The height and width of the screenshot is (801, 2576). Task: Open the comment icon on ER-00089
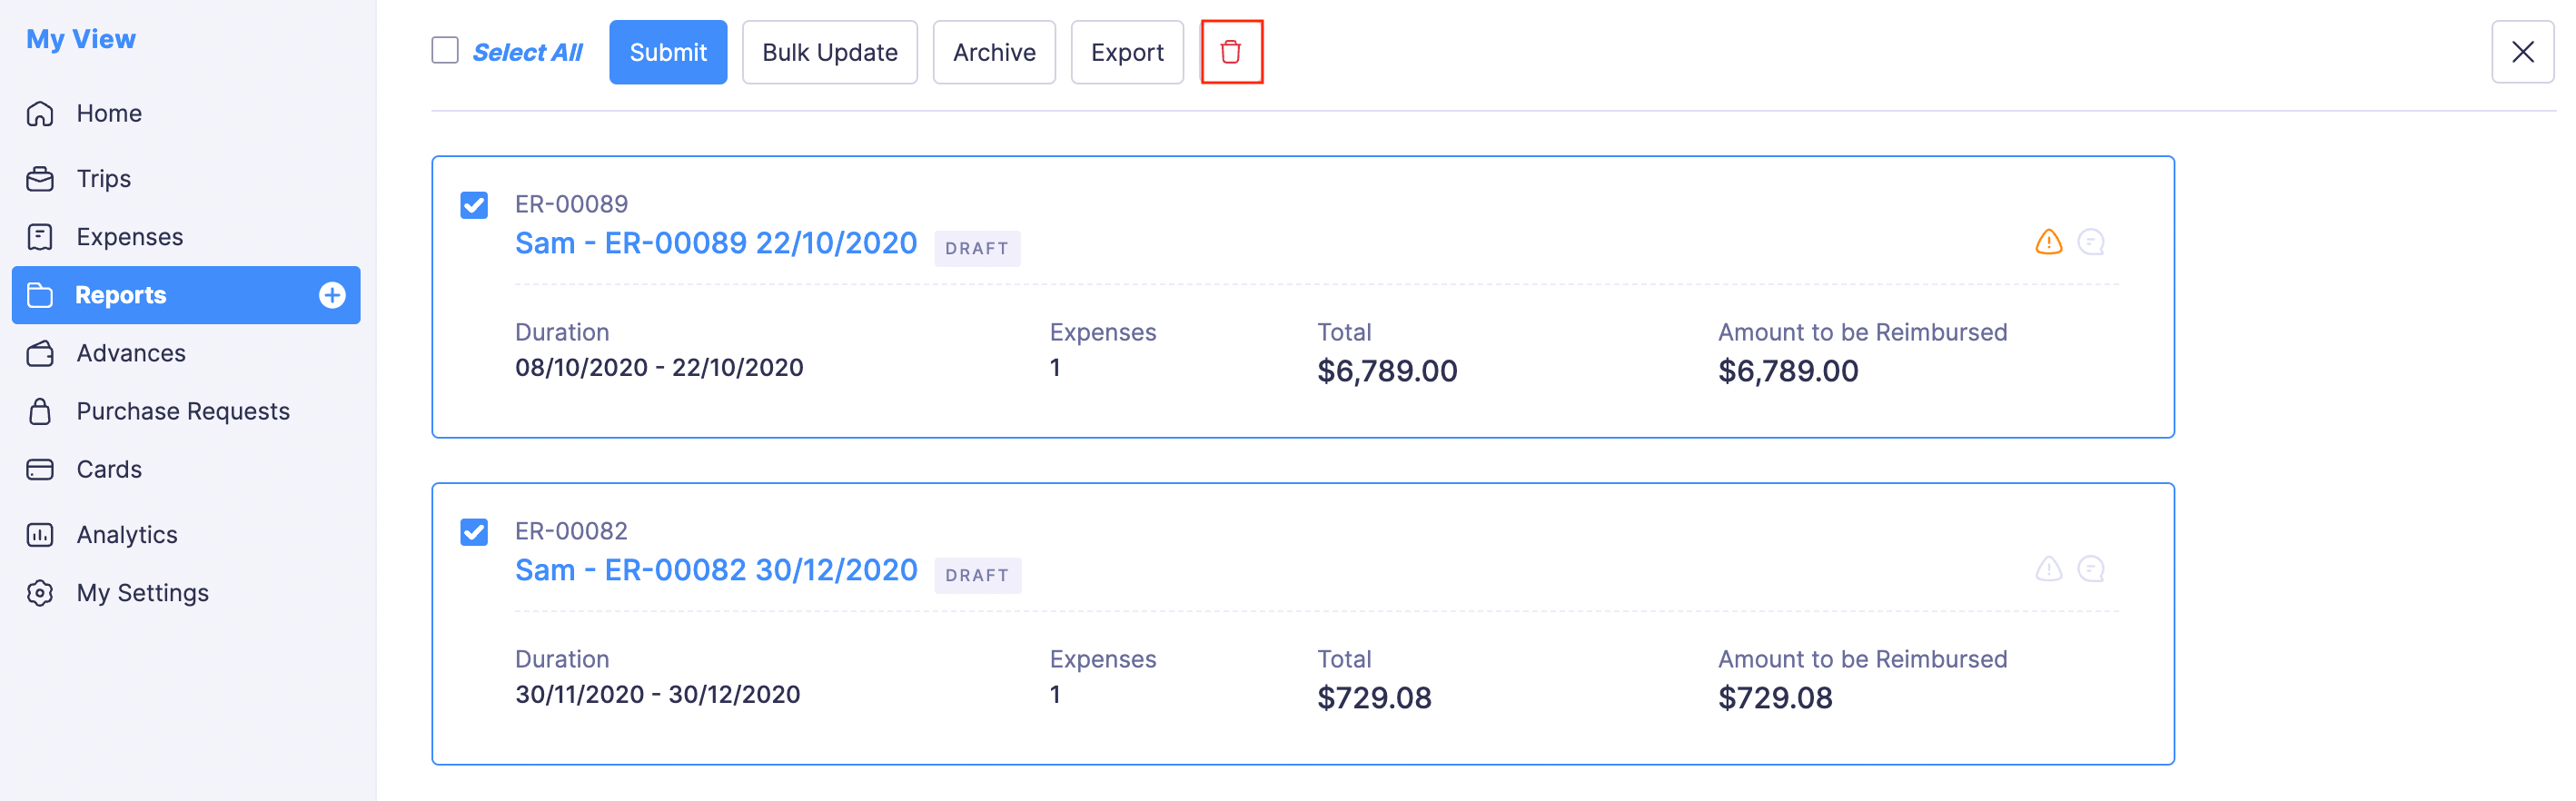pos(2090,242)
